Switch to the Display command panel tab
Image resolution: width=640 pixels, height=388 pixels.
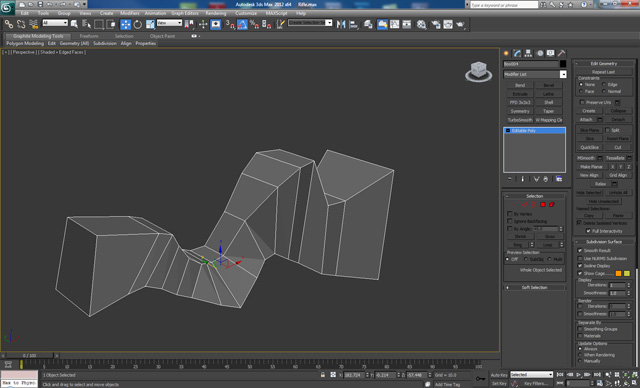tap(551, 53)
